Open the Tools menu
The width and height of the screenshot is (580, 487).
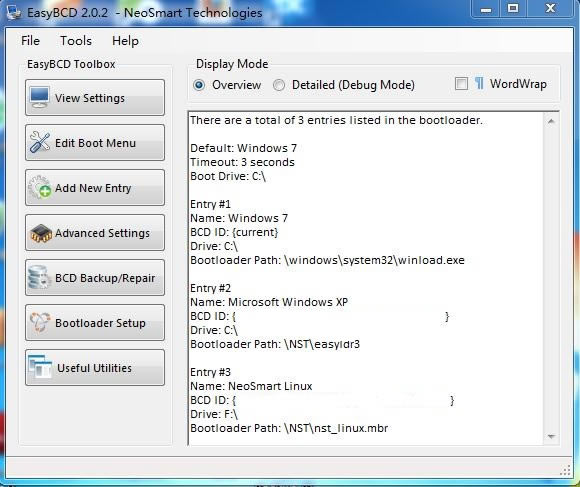tap(76, 41)
